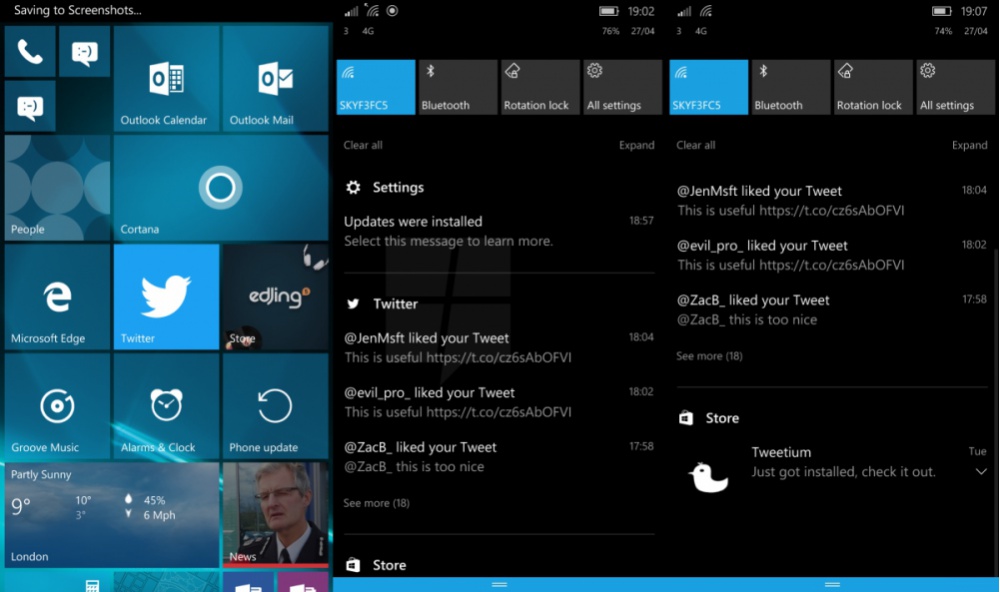This screenshot has width=1000, height=592.
Task: Tap battery icon in 19:02 status bar
Action: 609,11
